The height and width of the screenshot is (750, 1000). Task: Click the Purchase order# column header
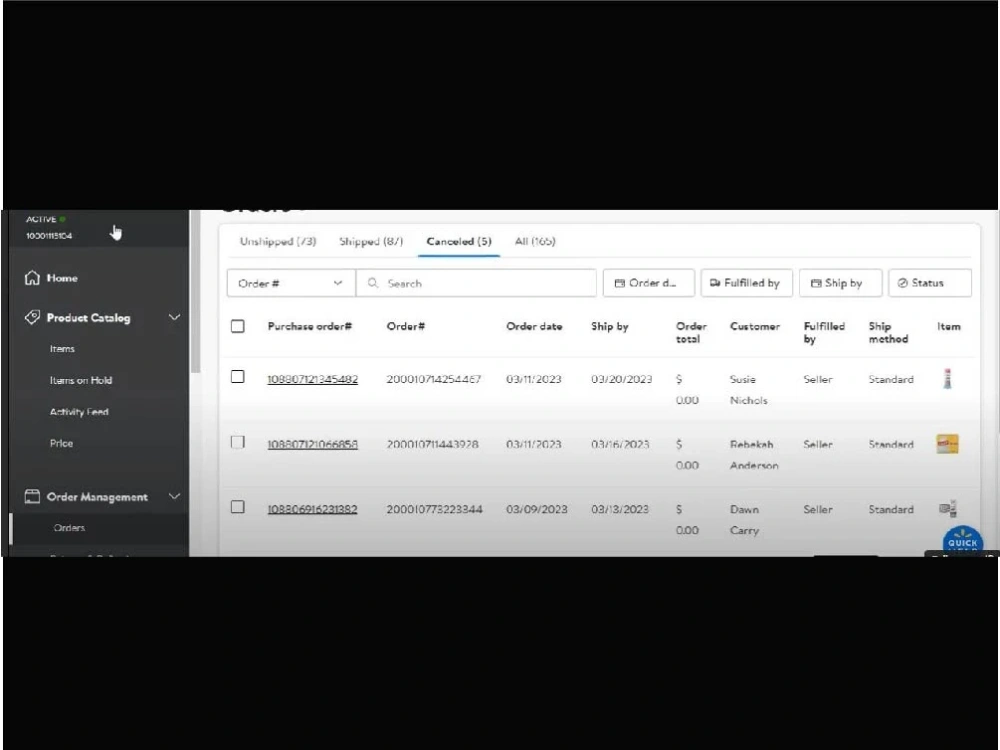(310, 326)
